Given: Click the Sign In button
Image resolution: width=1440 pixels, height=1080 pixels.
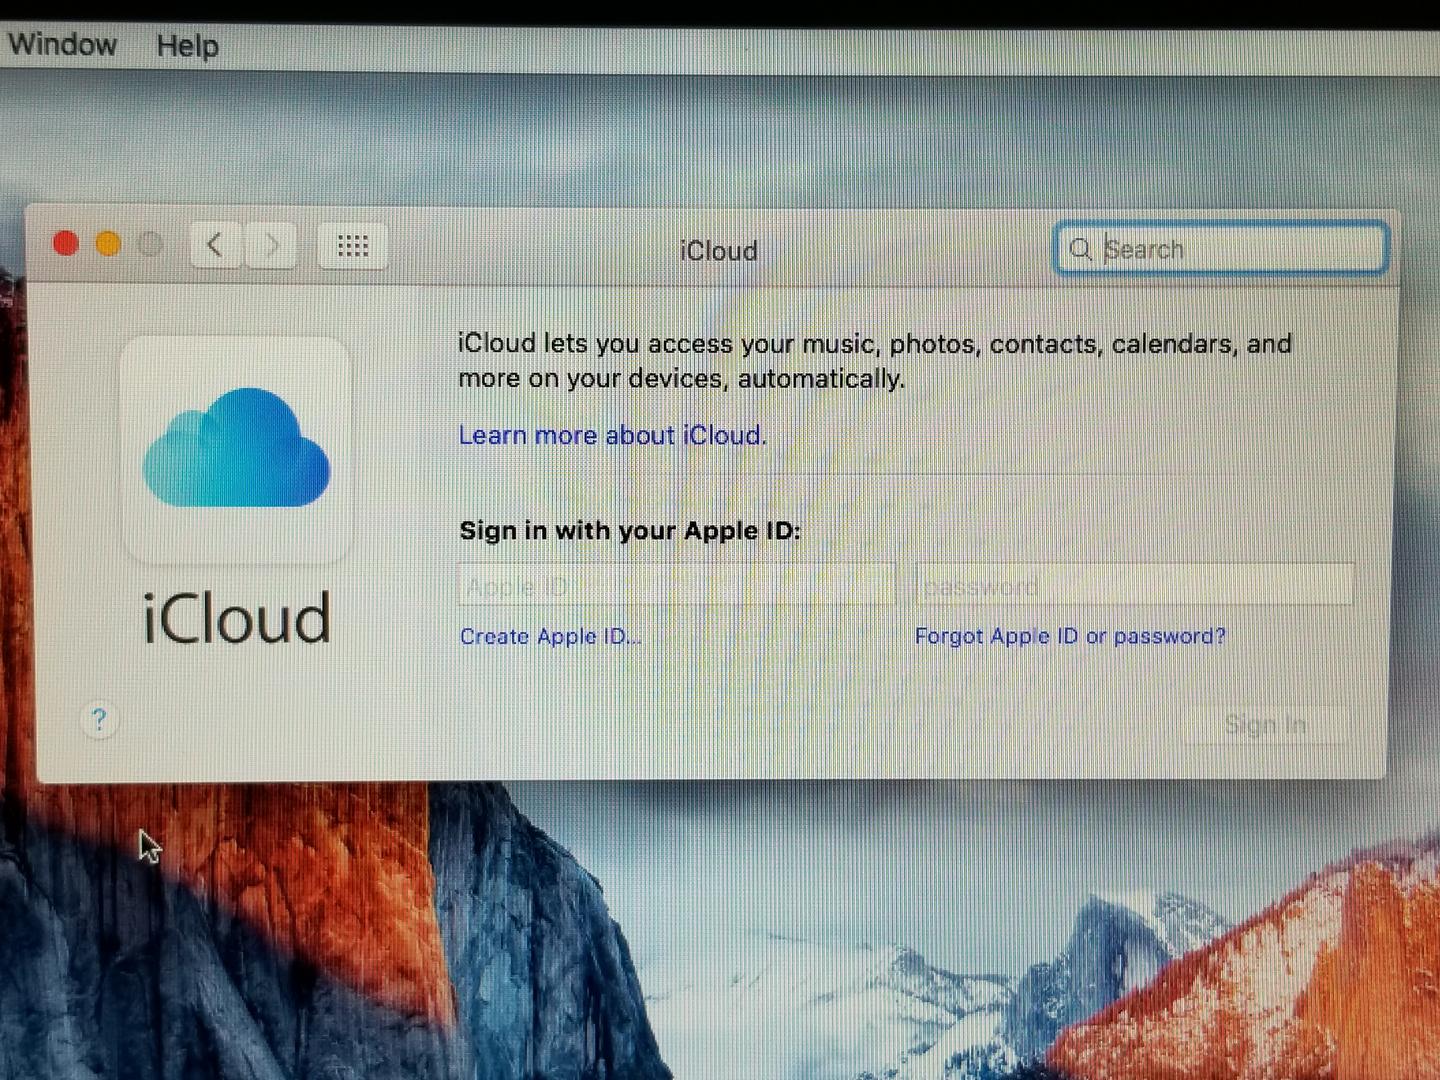Looking at the screenshot, I should click(x=1265, y=725).
